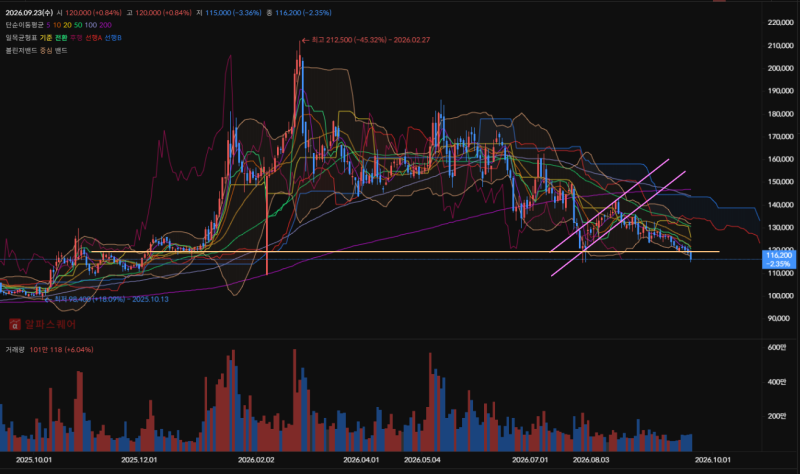Click the 2026.07.01 date axis label
Viewport: 800px width, 474px height.
[x=530, y=460]
